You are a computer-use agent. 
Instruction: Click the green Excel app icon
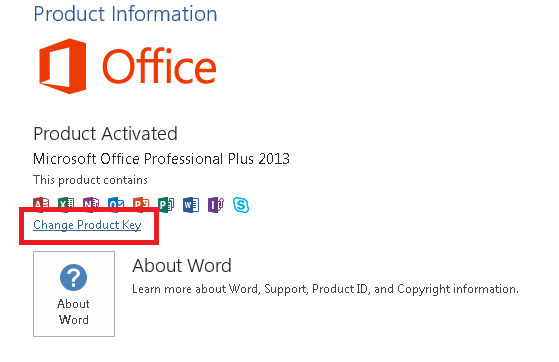(x=66, y=204)
